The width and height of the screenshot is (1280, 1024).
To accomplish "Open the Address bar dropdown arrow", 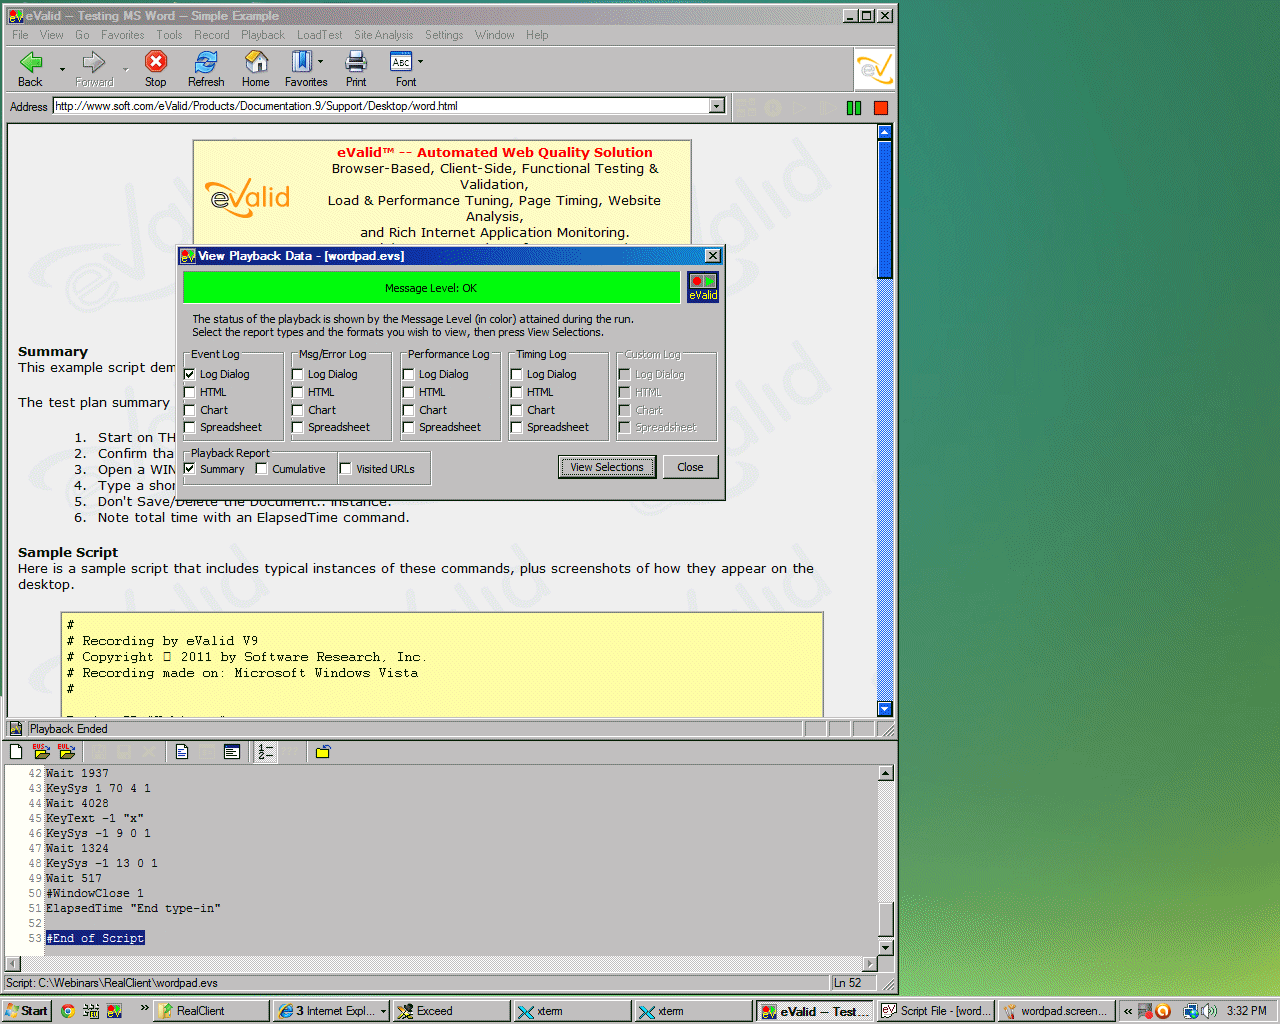I will coord(717,106).
